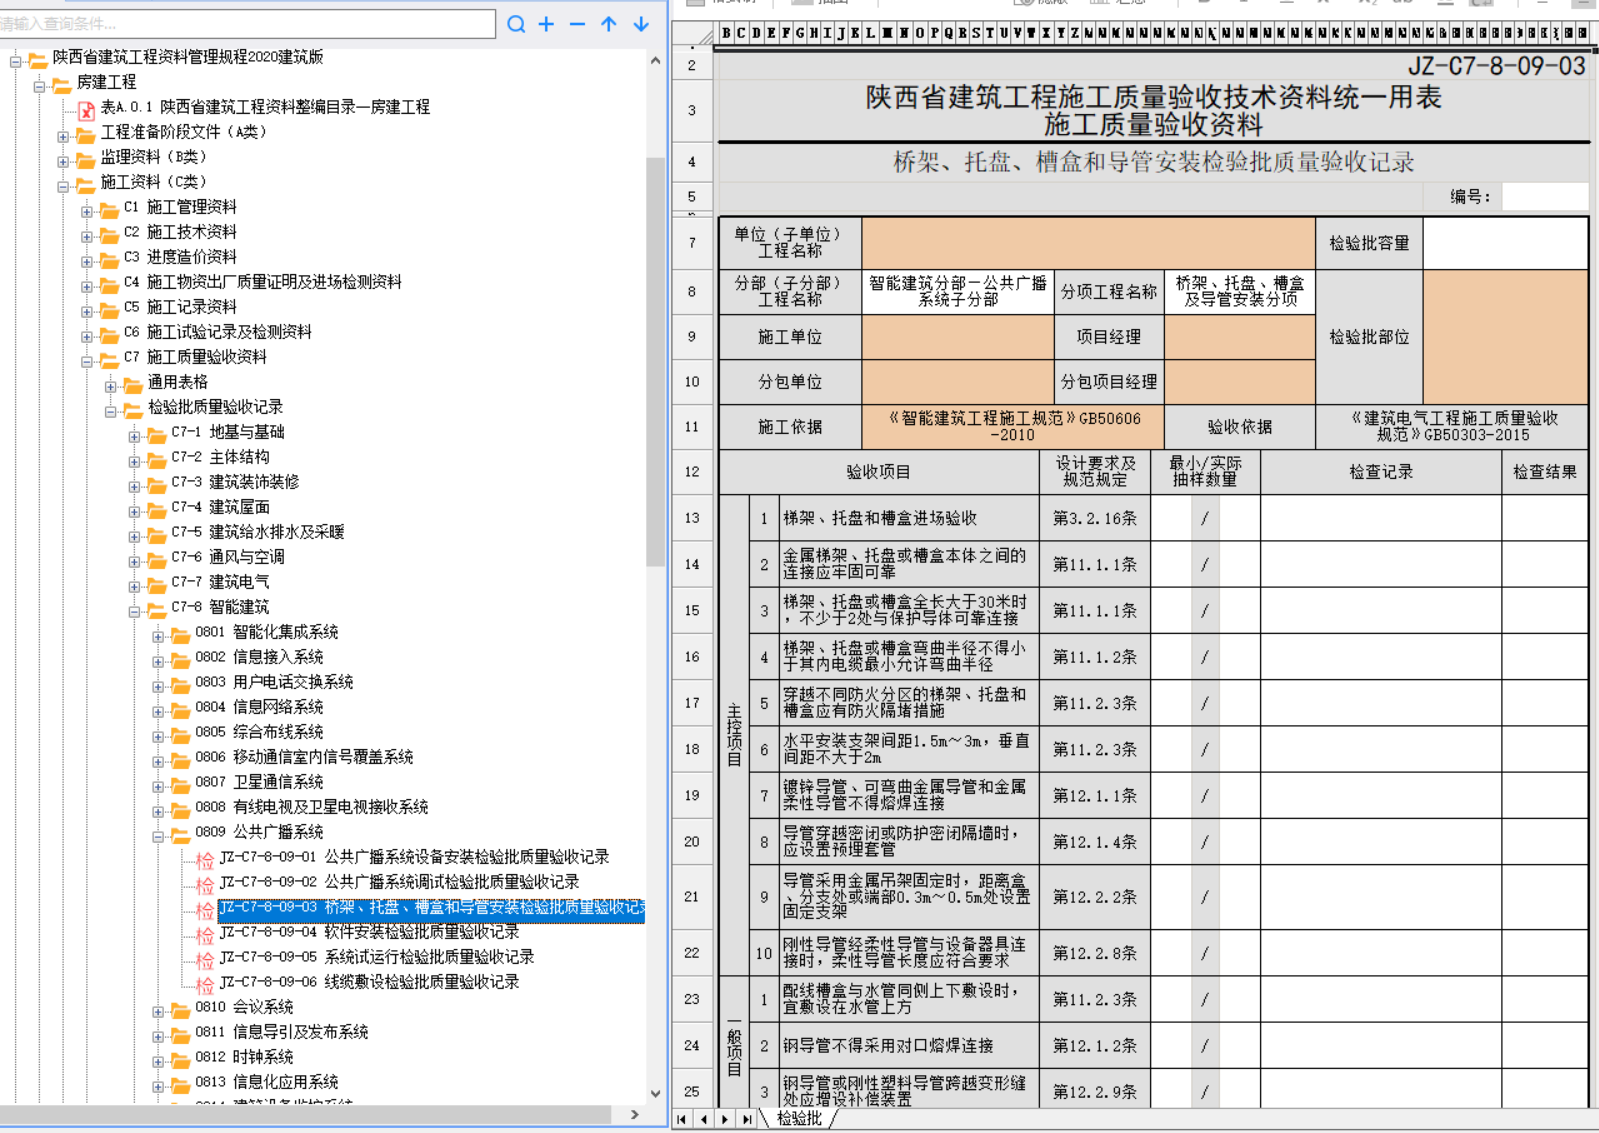Click the 检 icon of JZ-C7-8-09-05
Image resolution: width=1599 pixels, height=1133 pixels.
pos(205,959)
